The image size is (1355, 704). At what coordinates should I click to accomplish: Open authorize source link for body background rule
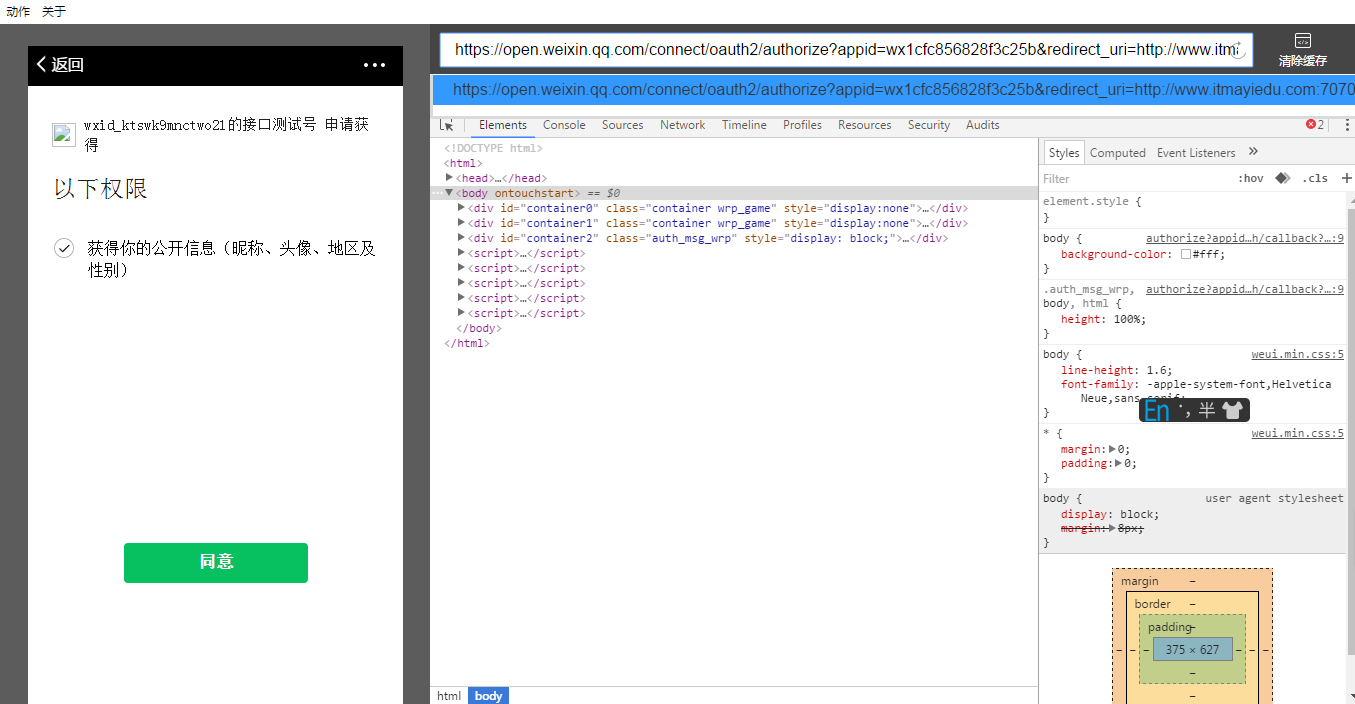pyautogui.click(x=1245, y=238)
